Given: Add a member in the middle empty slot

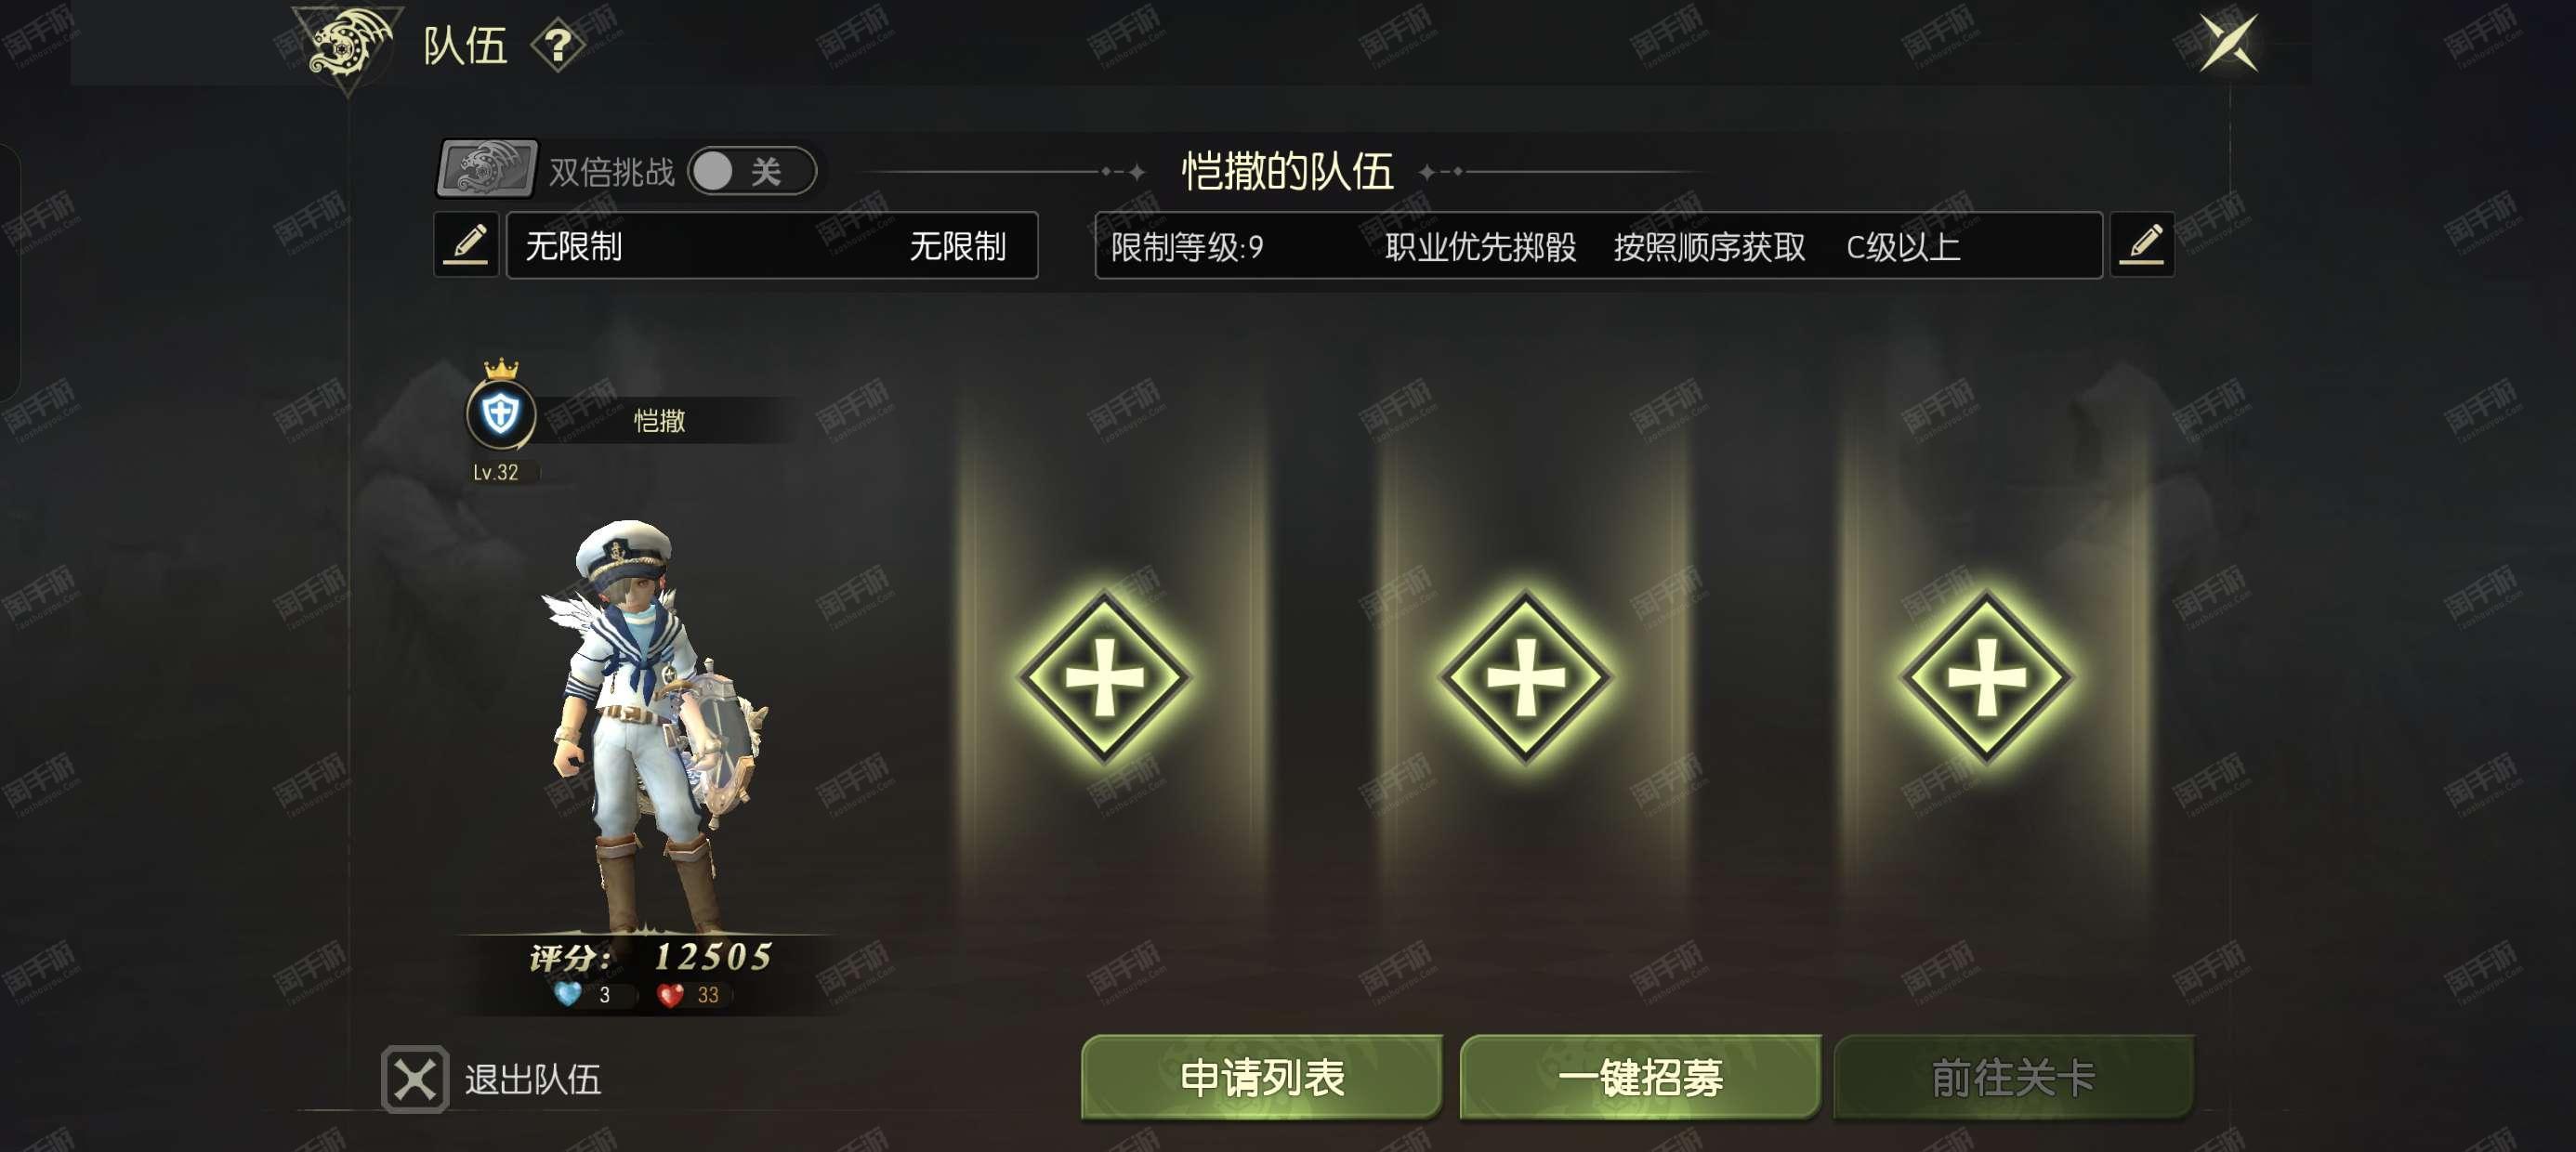Looking at the screenshot, I should (x=1525, y=678).
